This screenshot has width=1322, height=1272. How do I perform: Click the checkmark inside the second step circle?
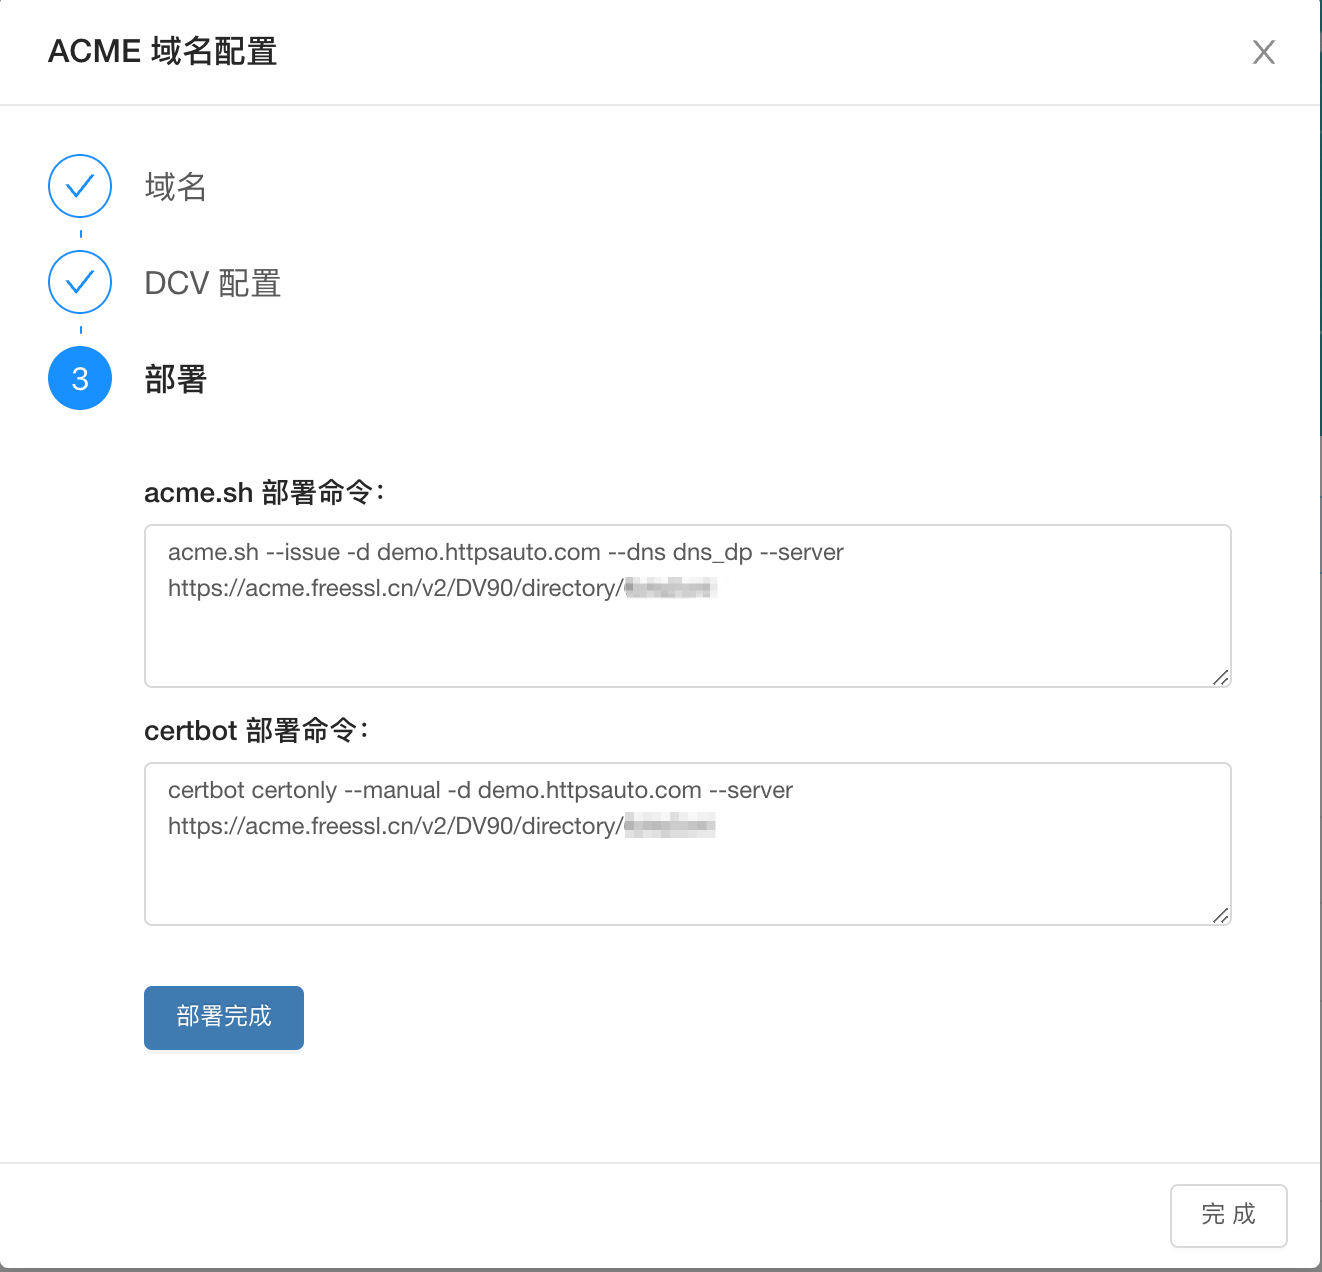pyautogui.click(x=79, y=282)
